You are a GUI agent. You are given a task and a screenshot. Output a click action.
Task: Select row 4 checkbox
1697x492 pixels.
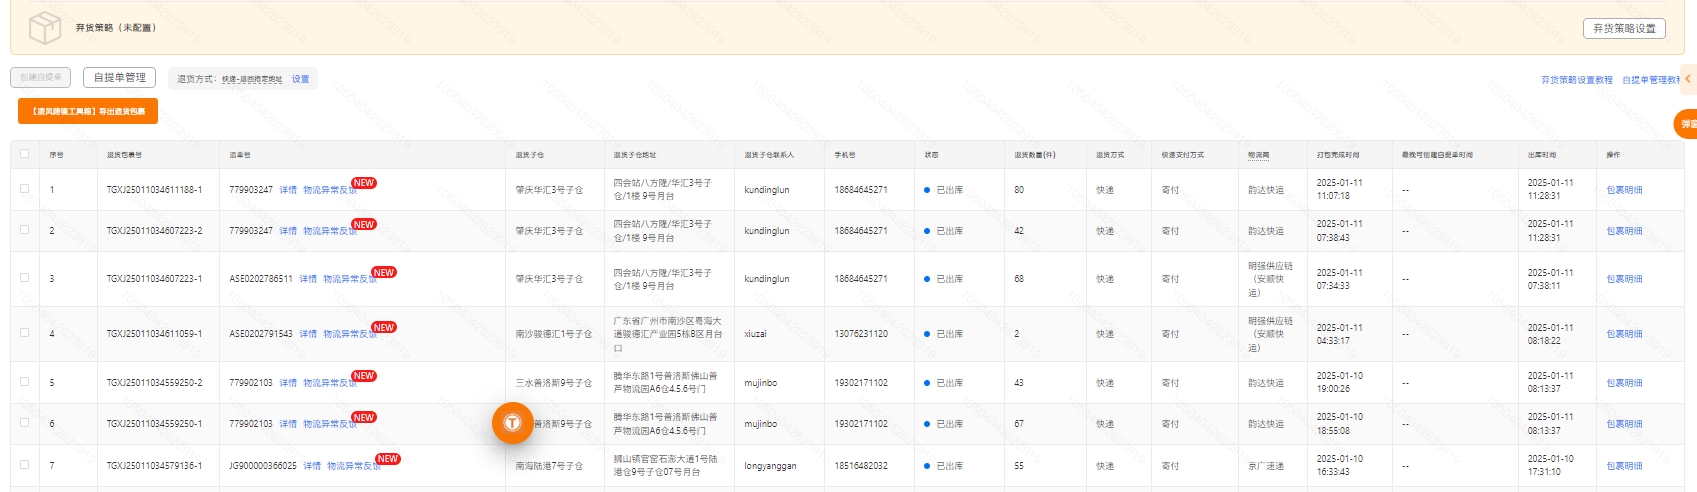pos(25,333)
